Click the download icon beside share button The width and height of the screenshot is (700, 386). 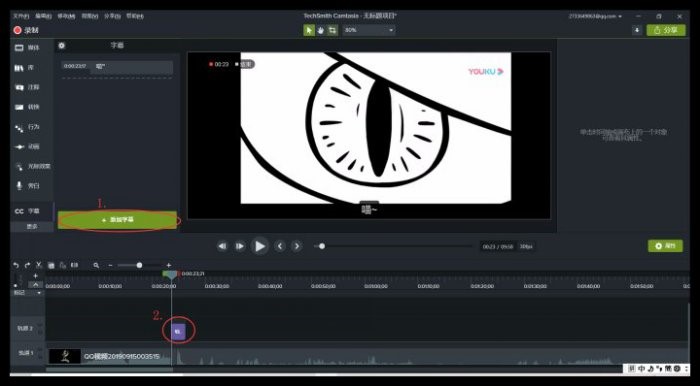637,30
